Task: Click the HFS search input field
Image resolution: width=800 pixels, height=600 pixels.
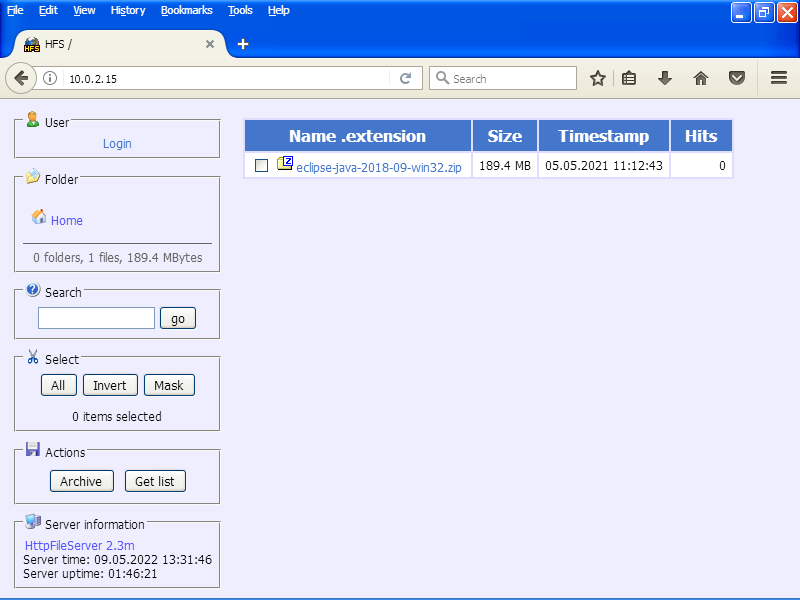Action: pos(96,318)
